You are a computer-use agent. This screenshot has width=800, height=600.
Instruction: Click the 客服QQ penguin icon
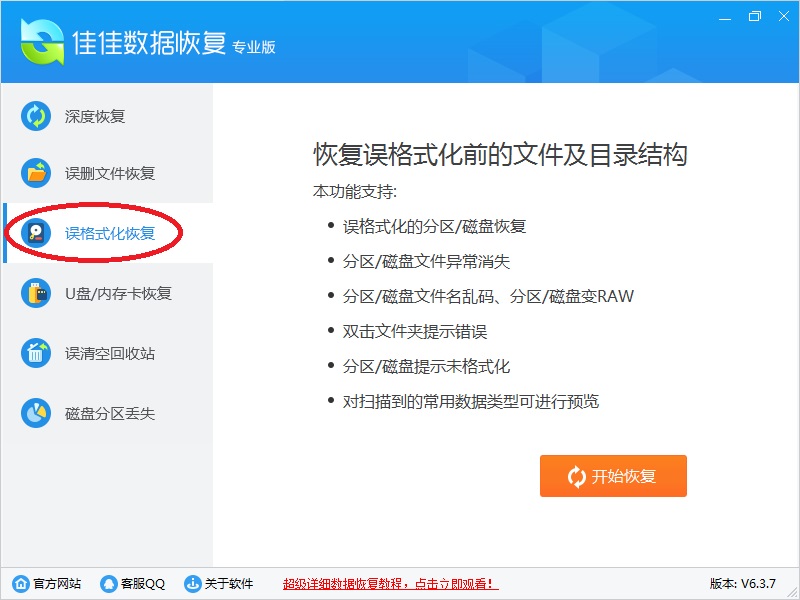109,583
